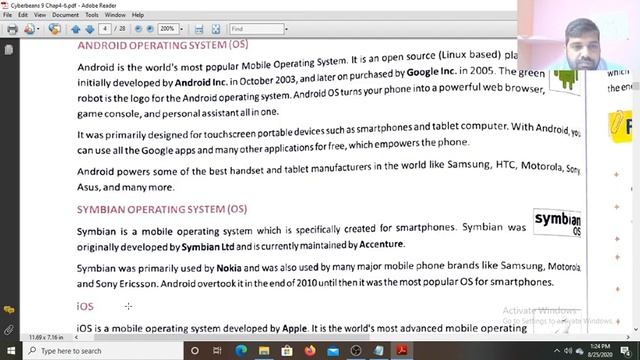Open the File menu
The image size is (640, 360).
click(7, 15)
